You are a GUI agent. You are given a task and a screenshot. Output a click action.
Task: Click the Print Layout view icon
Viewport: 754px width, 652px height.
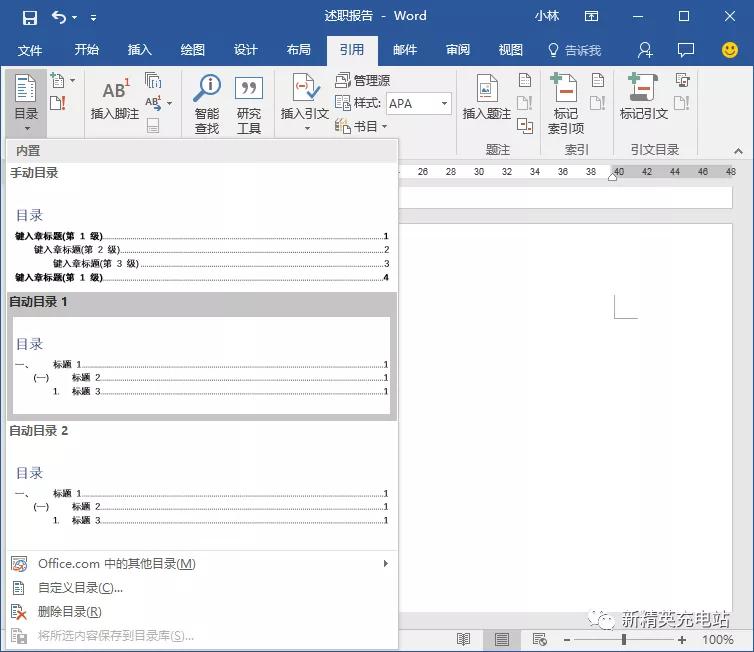pyautogui.click(x=502, y=639)
